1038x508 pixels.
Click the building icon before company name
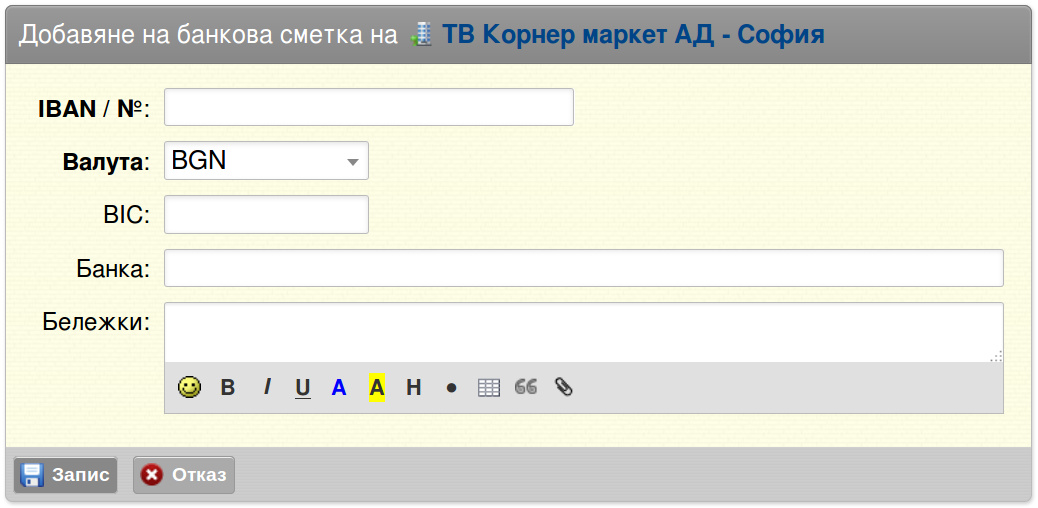[421, 34]
